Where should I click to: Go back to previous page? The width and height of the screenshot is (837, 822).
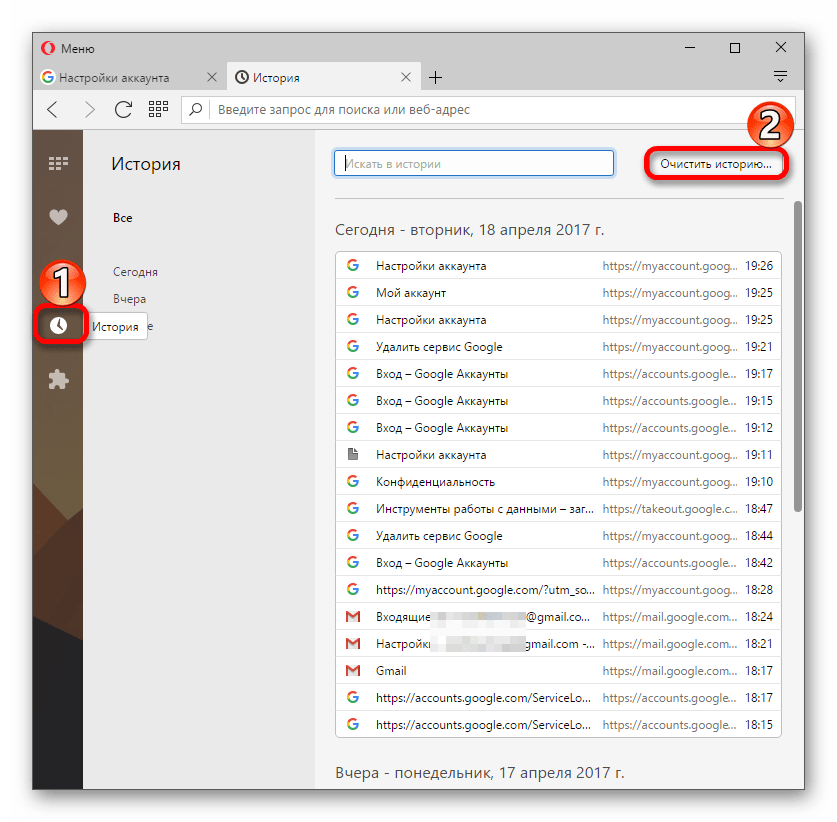52,109
